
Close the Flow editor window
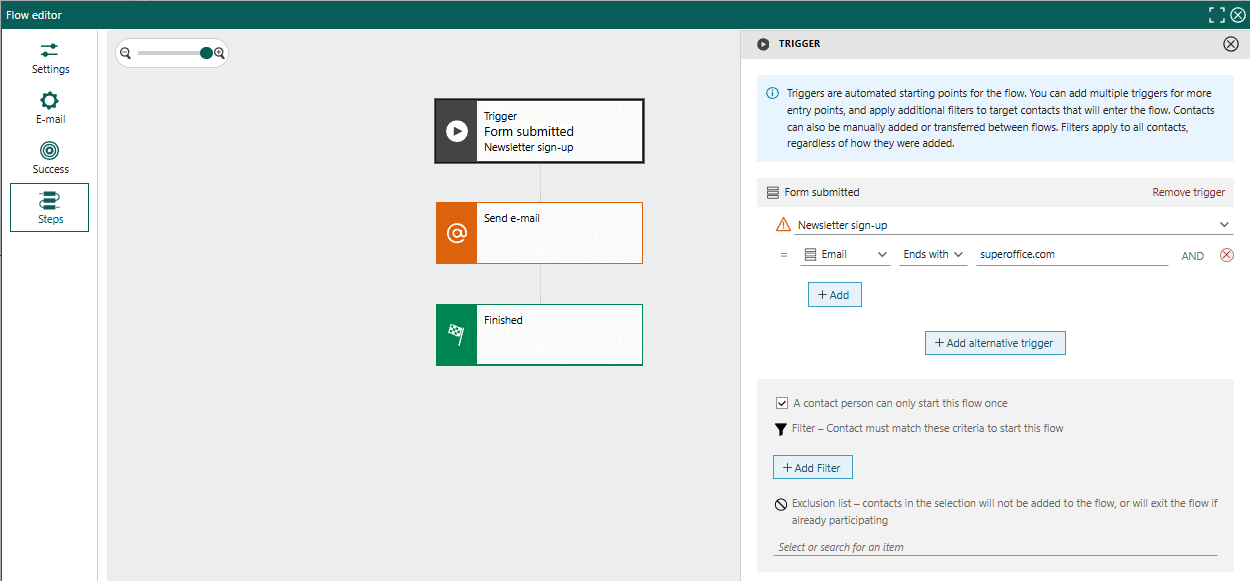pyautogui.click(x=1238, y=14)
